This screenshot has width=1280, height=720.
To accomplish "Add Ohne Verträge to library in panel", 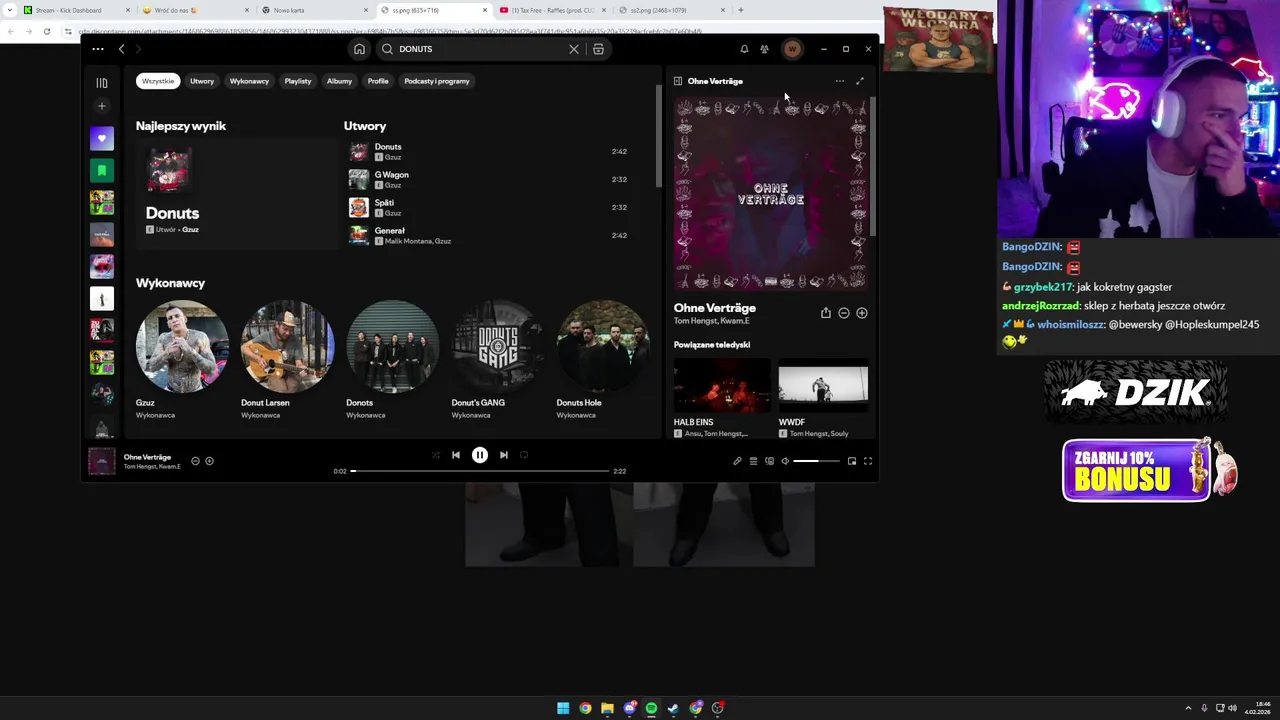I will coord(862,313).
